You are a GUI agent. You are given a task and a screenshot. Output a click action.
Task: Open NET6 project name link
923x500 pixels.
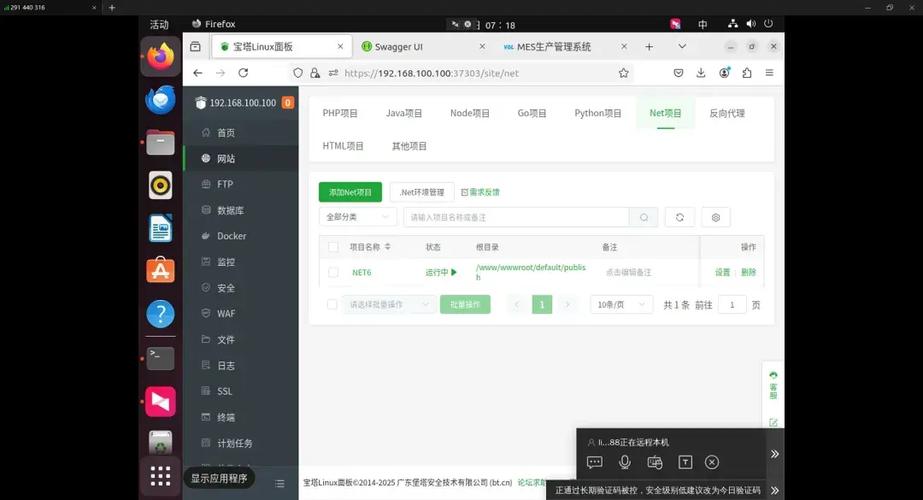pos(361,272)
